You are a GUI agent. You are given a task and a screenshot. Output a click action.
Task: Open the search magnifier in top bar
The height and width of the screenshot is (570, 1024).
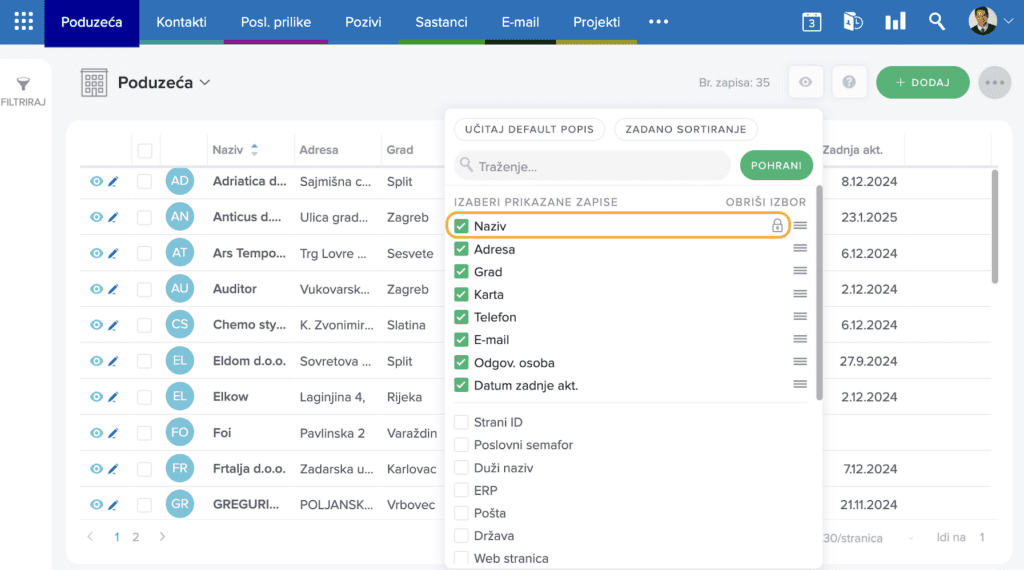tap(936, 22)
